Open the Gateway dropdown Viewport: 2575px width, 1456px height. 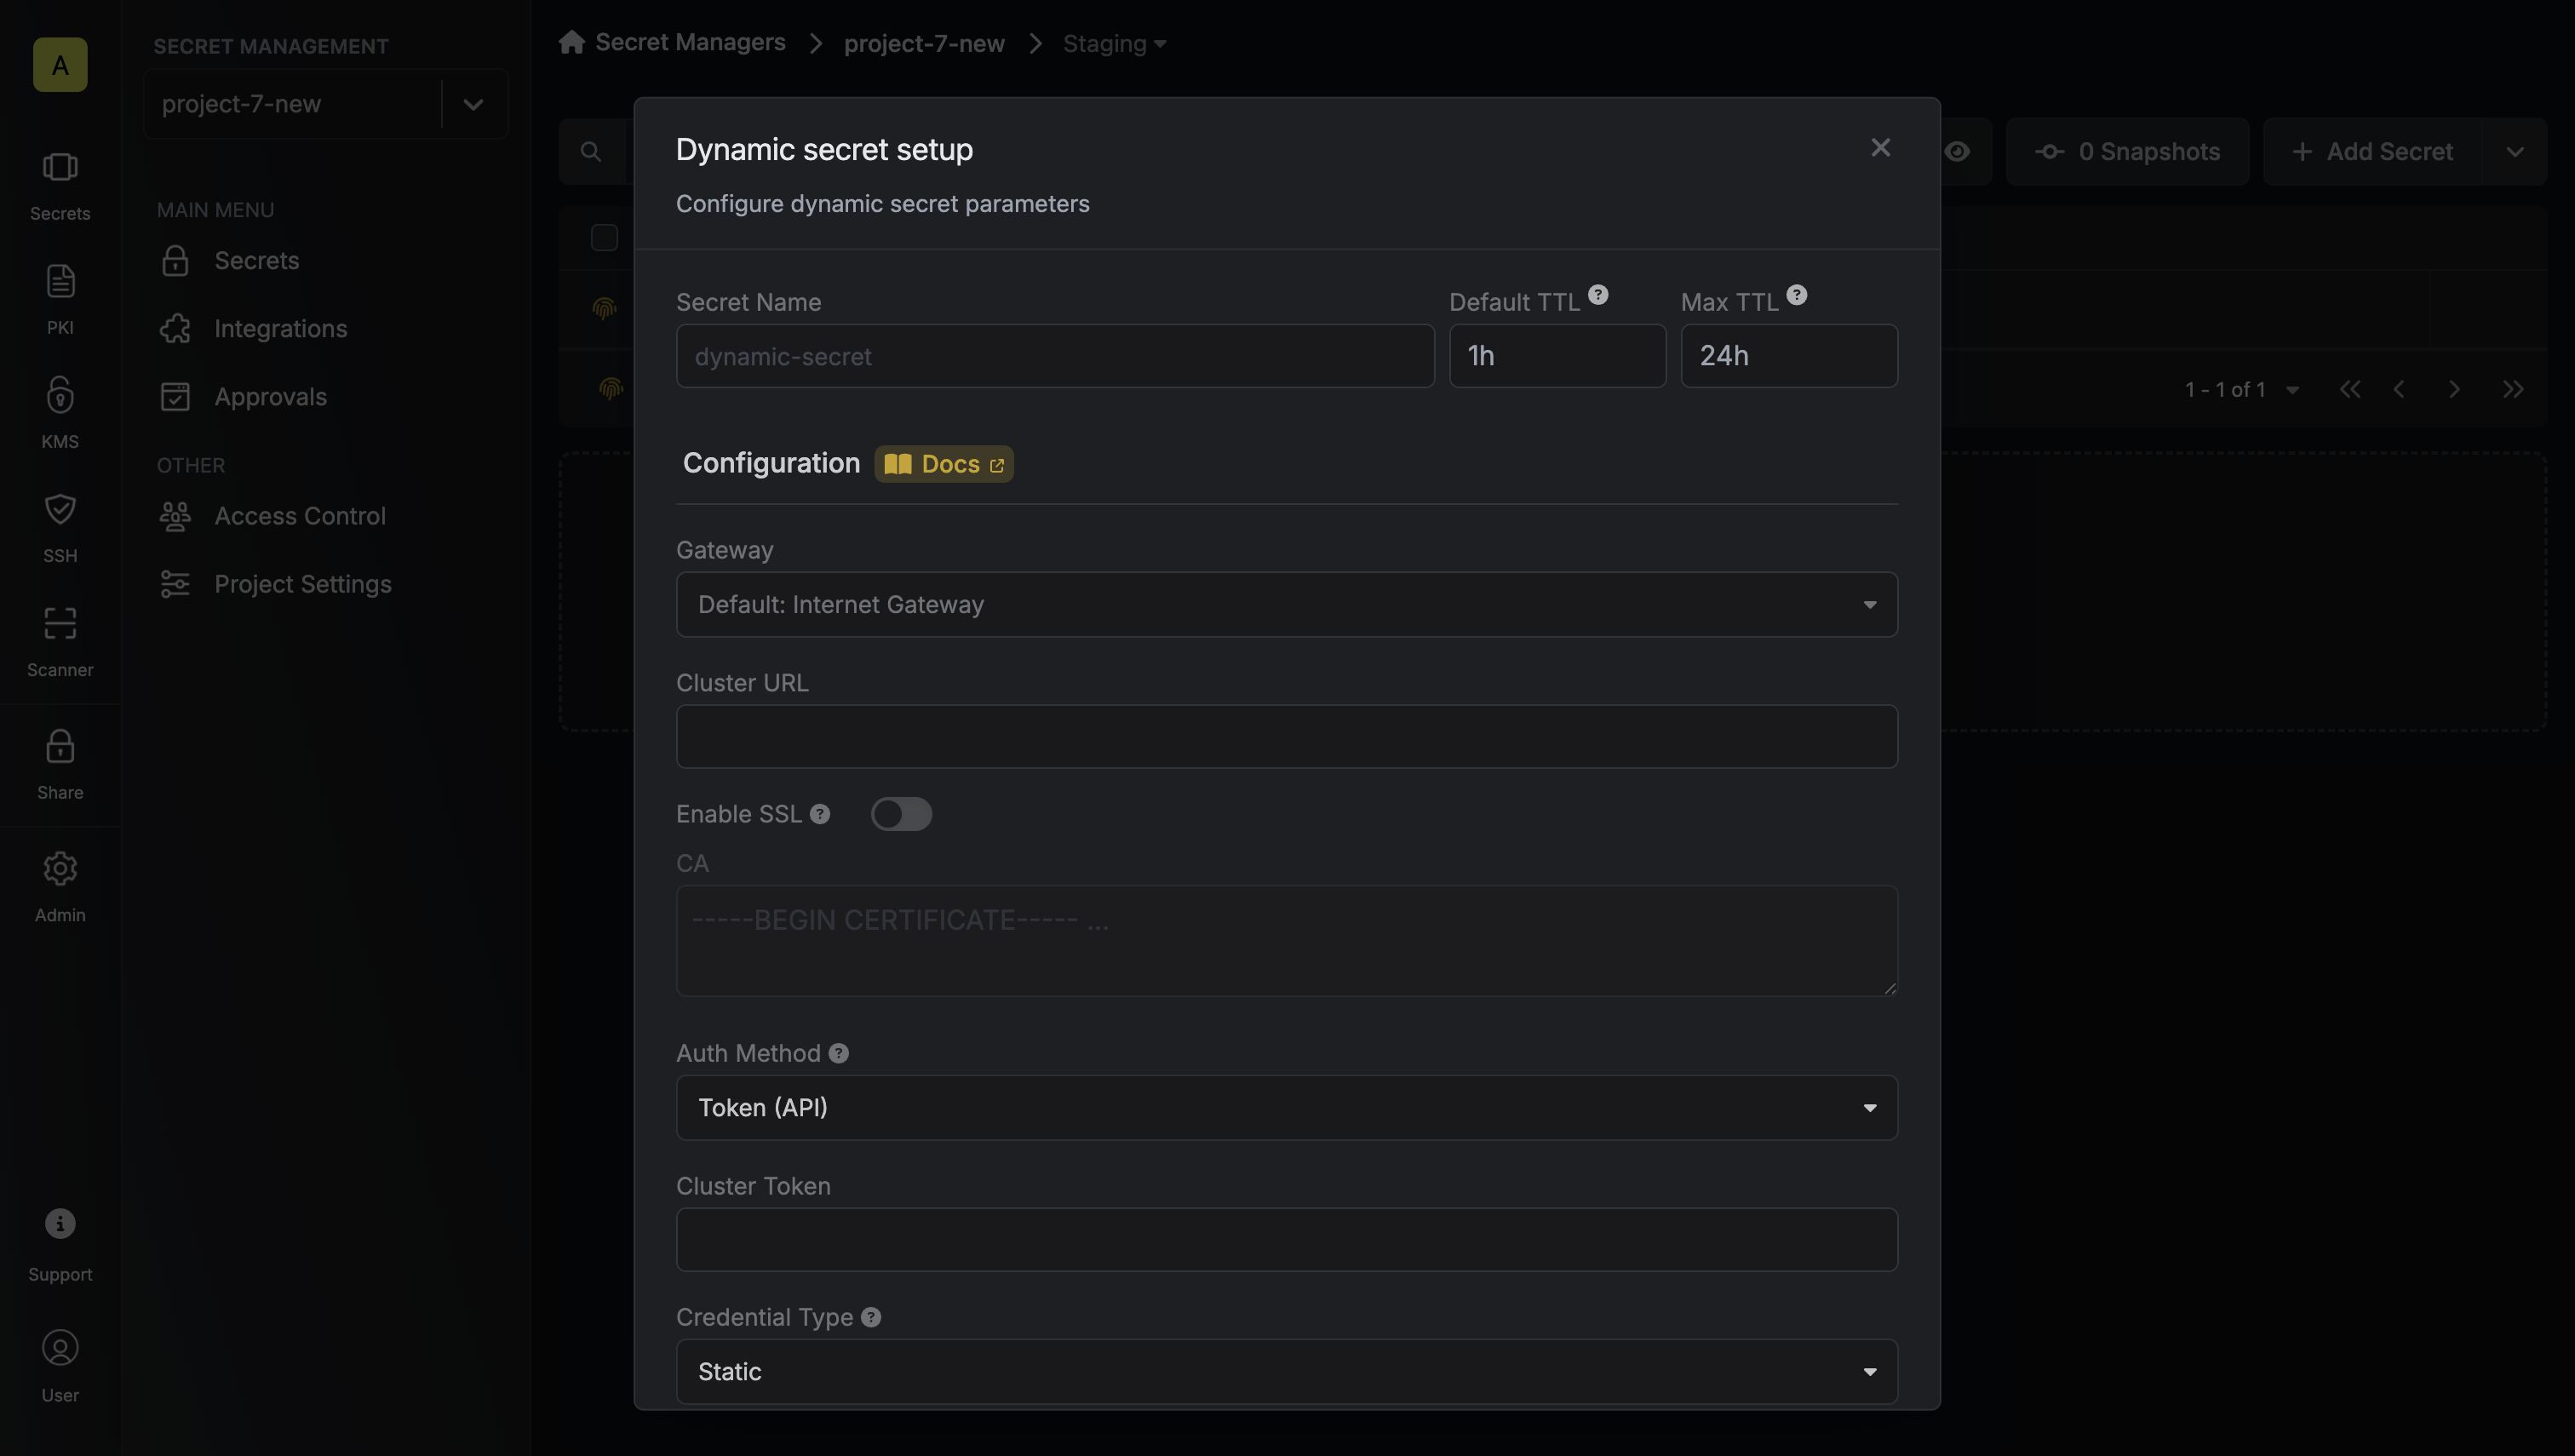click(x=1287, y=604)
